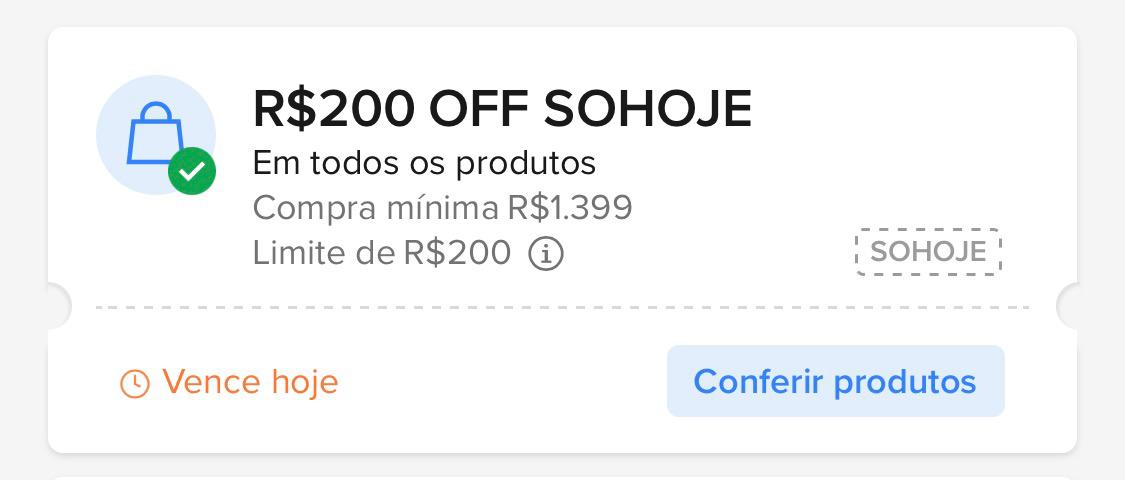Click the orange clock icon
This screenshot has height=480, width=1125.
[134, 383]
